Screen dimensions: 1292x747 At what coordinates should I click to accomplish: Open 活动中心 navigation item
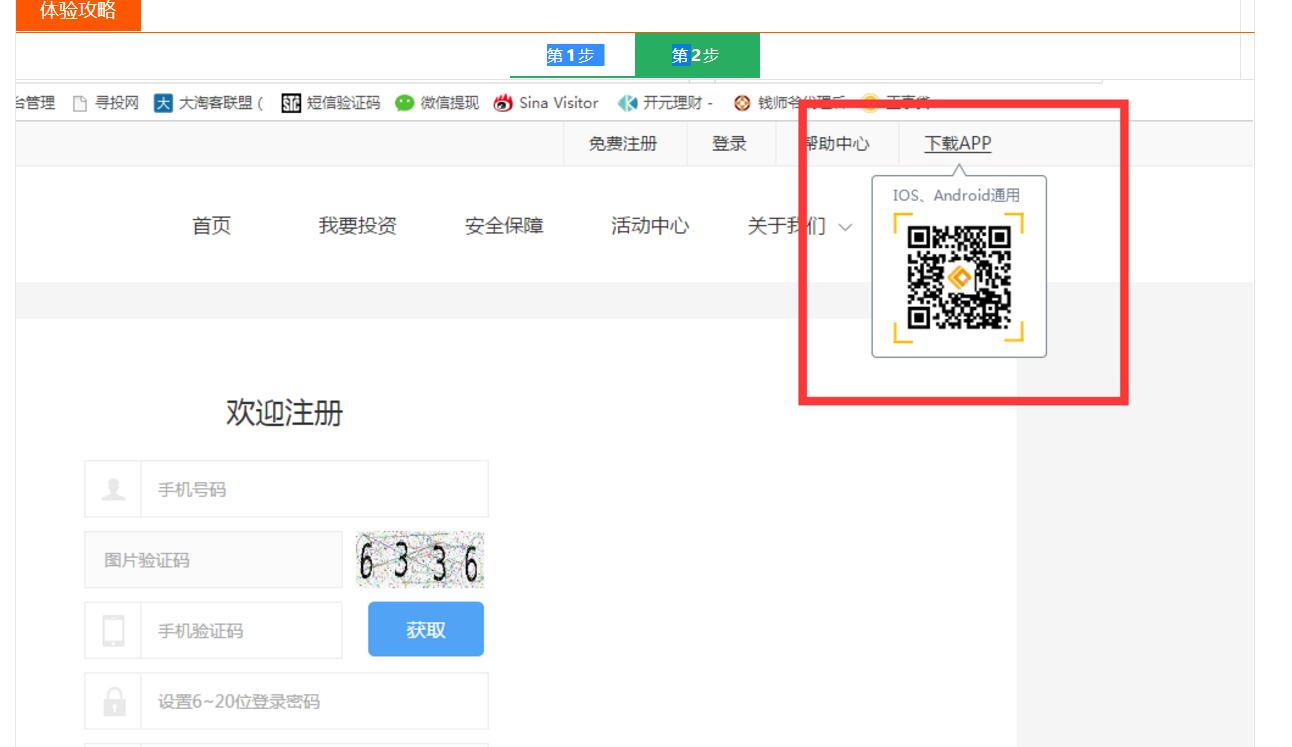point(650,226)
